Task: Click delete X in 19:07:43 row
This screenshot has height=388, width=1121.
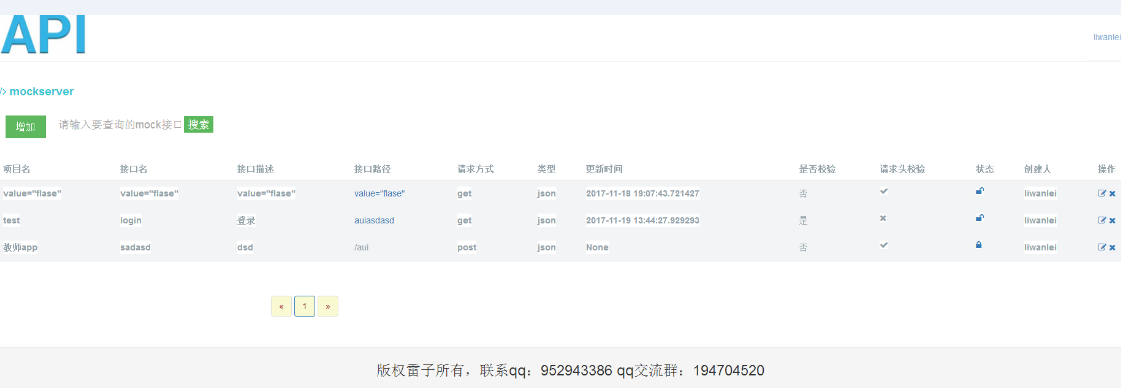Action: [x=1112, y=194]
